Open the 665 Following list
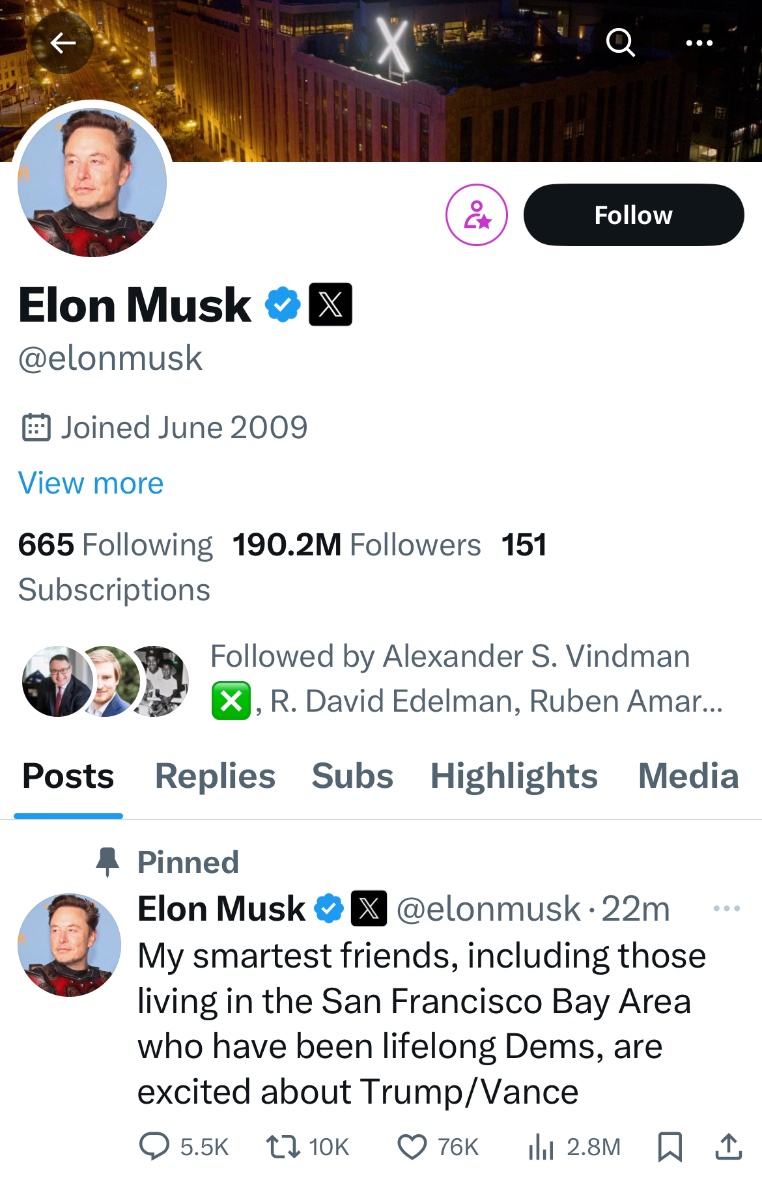762x1200 pixels. click(115, 545)
